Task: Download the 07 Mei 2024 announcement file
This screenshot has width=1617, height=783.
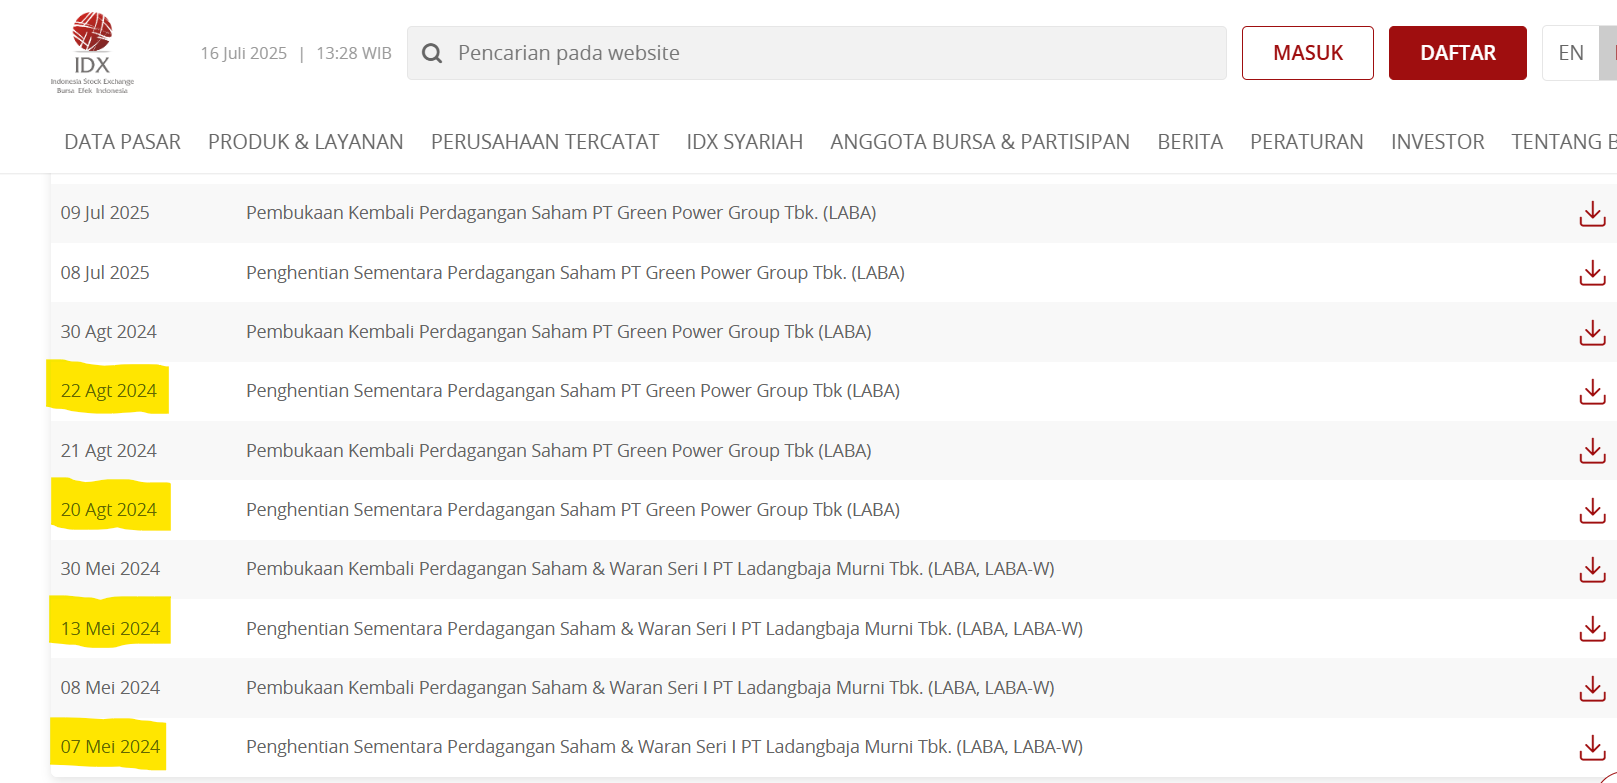Action: (x=1592, y=747)
